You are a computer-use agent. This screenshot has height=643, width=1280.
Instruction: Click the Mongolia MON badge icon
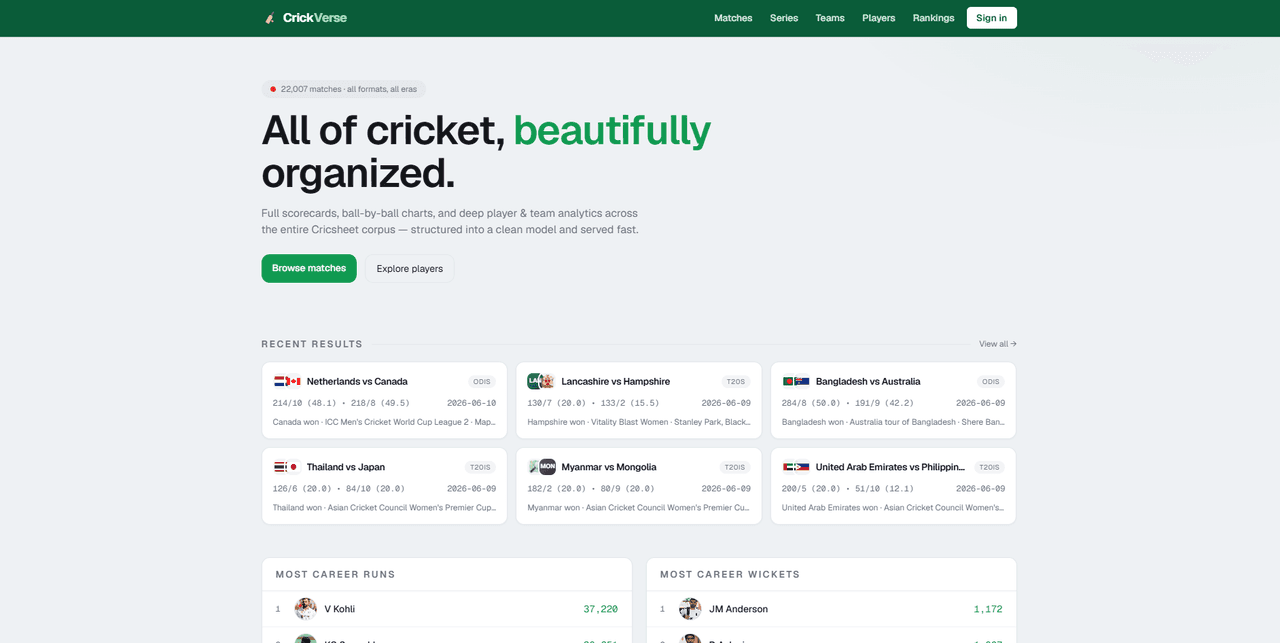[548, 467]
